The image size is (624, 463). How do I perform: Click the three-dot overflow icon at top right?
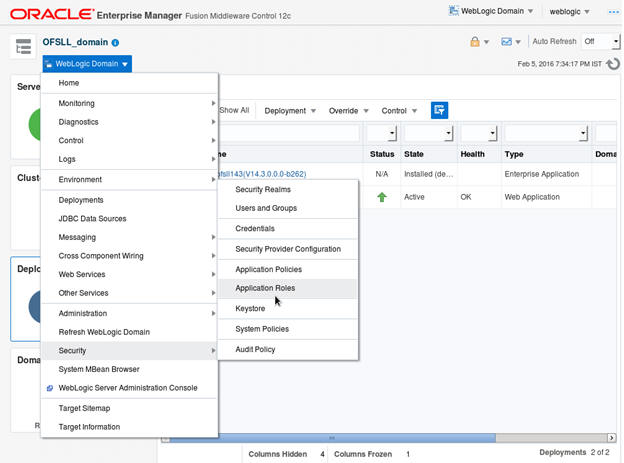pos(614,12)
